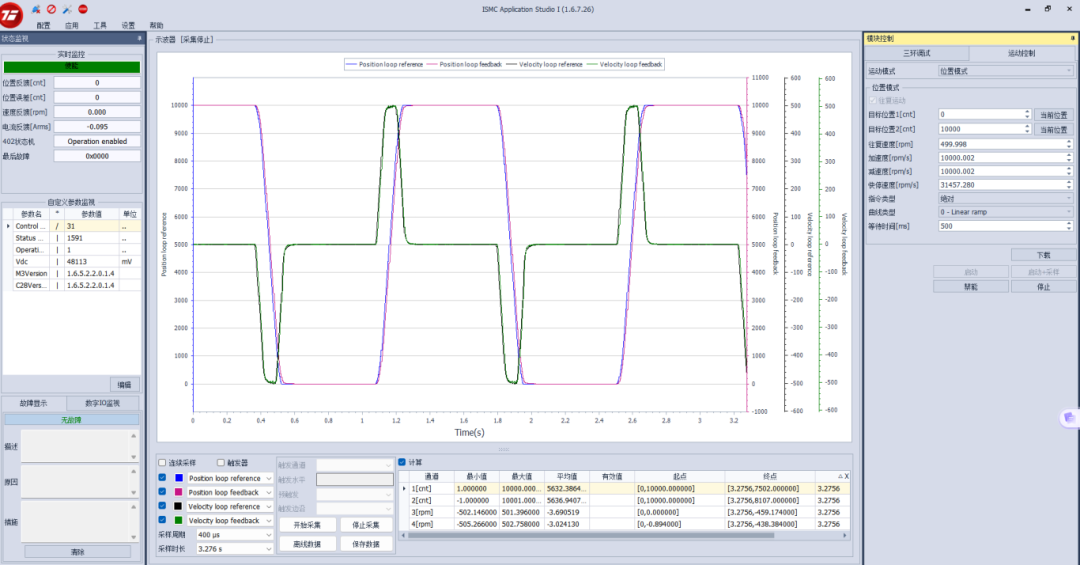Click the magenta color swatch for channel two
Screen dimensions: 1080x565
pos(179,492)
